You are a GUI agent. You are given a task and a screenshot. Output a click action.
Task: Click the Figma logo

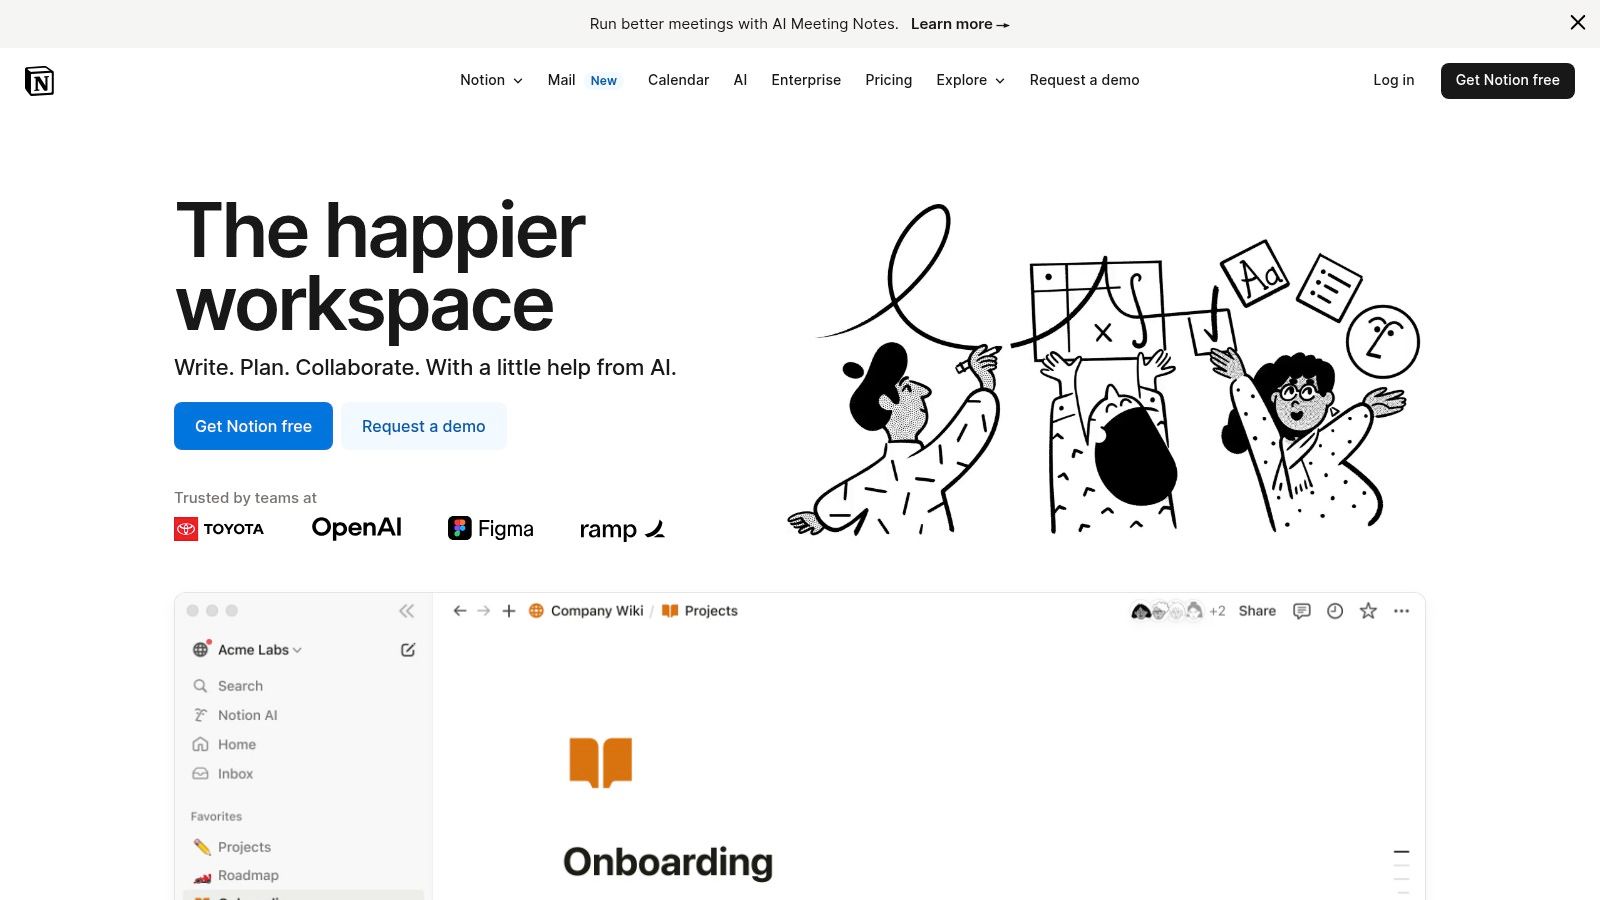click(x=490, y=529)
